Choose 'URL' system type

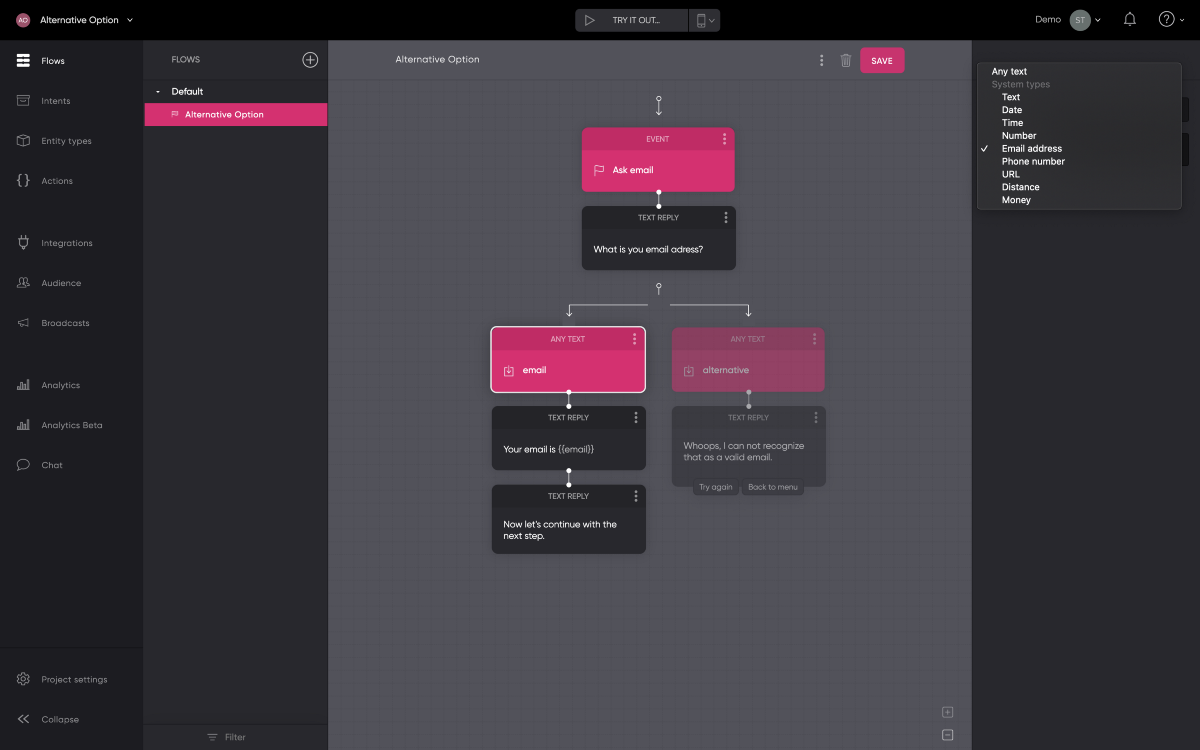point(1079,174)
